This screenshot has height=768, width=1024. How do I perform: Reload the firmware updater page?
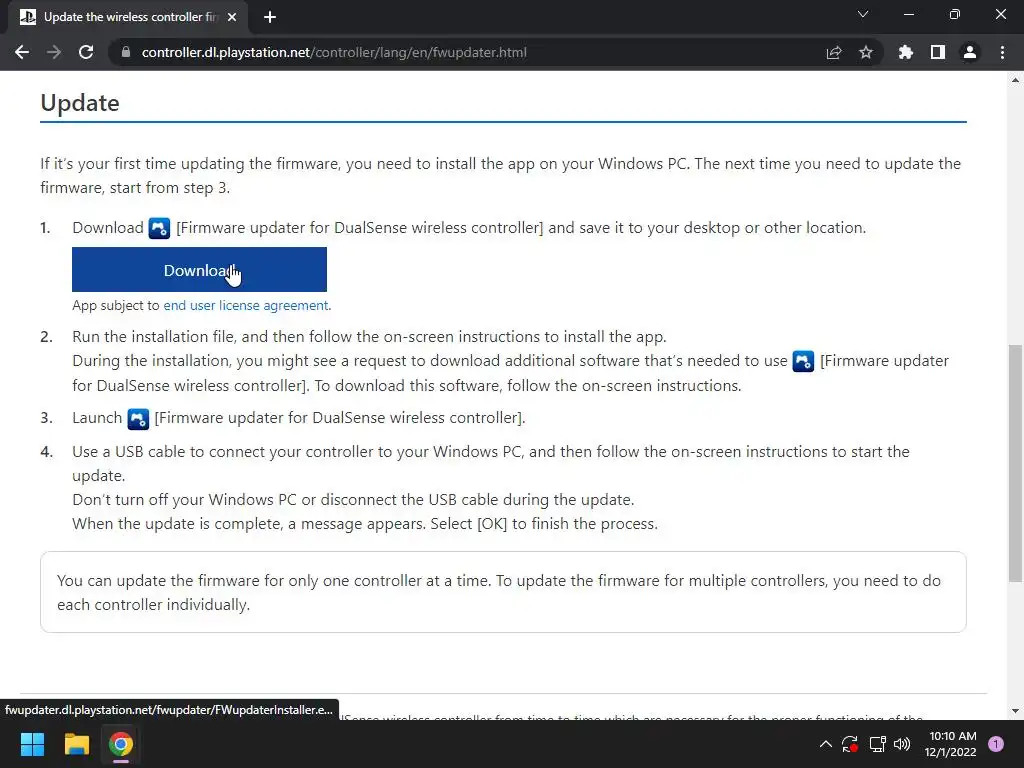86,52
